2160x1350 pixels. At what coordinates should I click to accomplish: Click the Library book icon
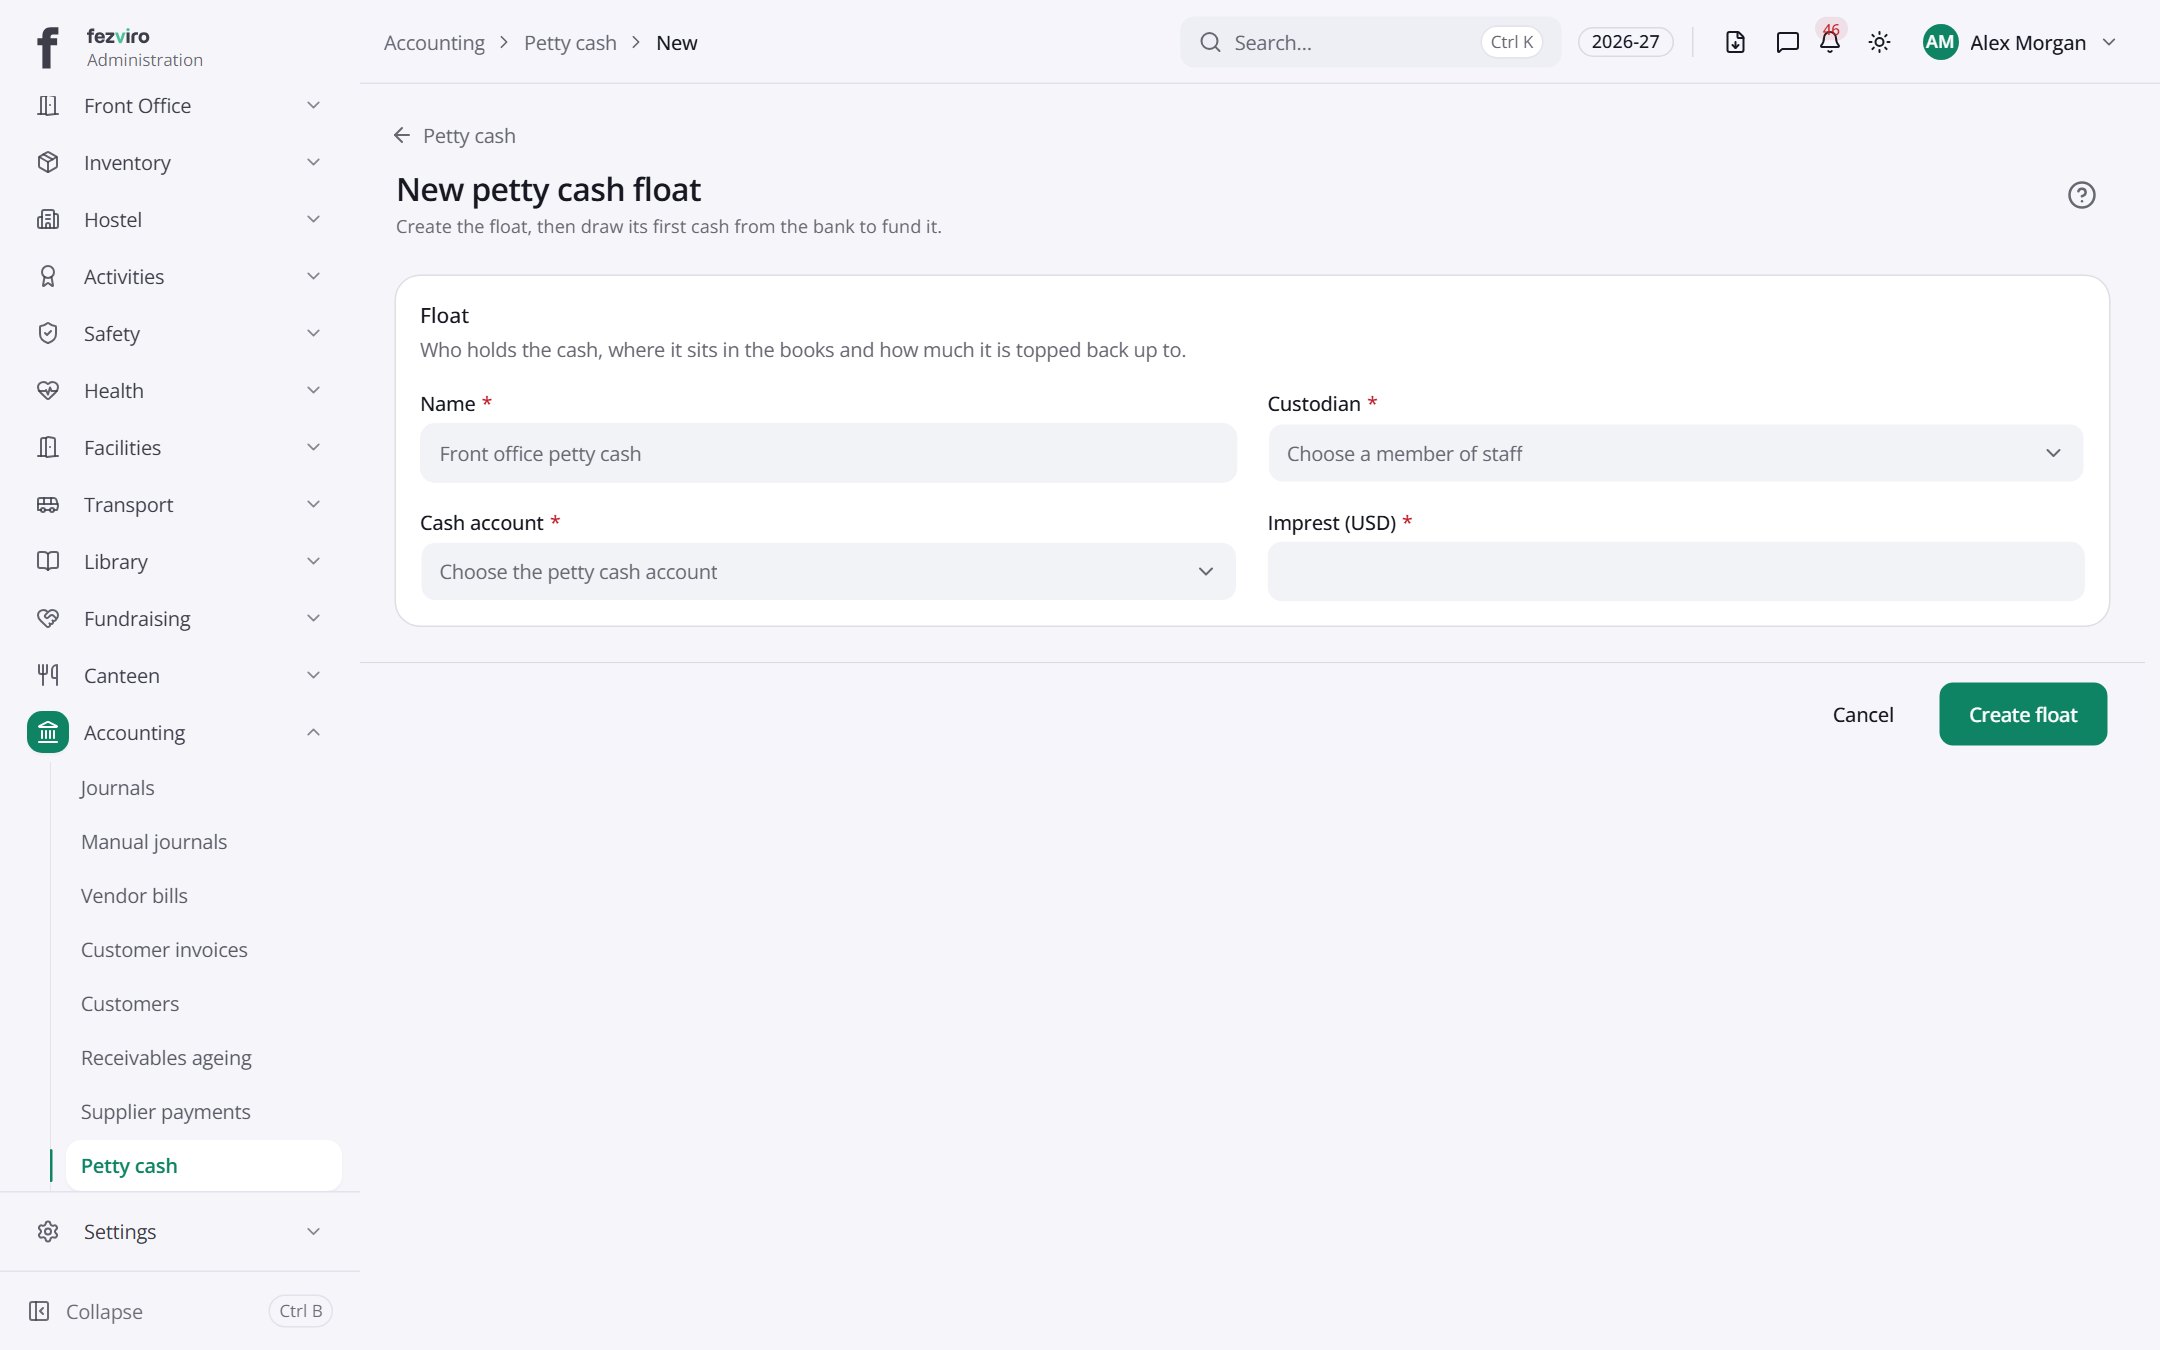48,561
